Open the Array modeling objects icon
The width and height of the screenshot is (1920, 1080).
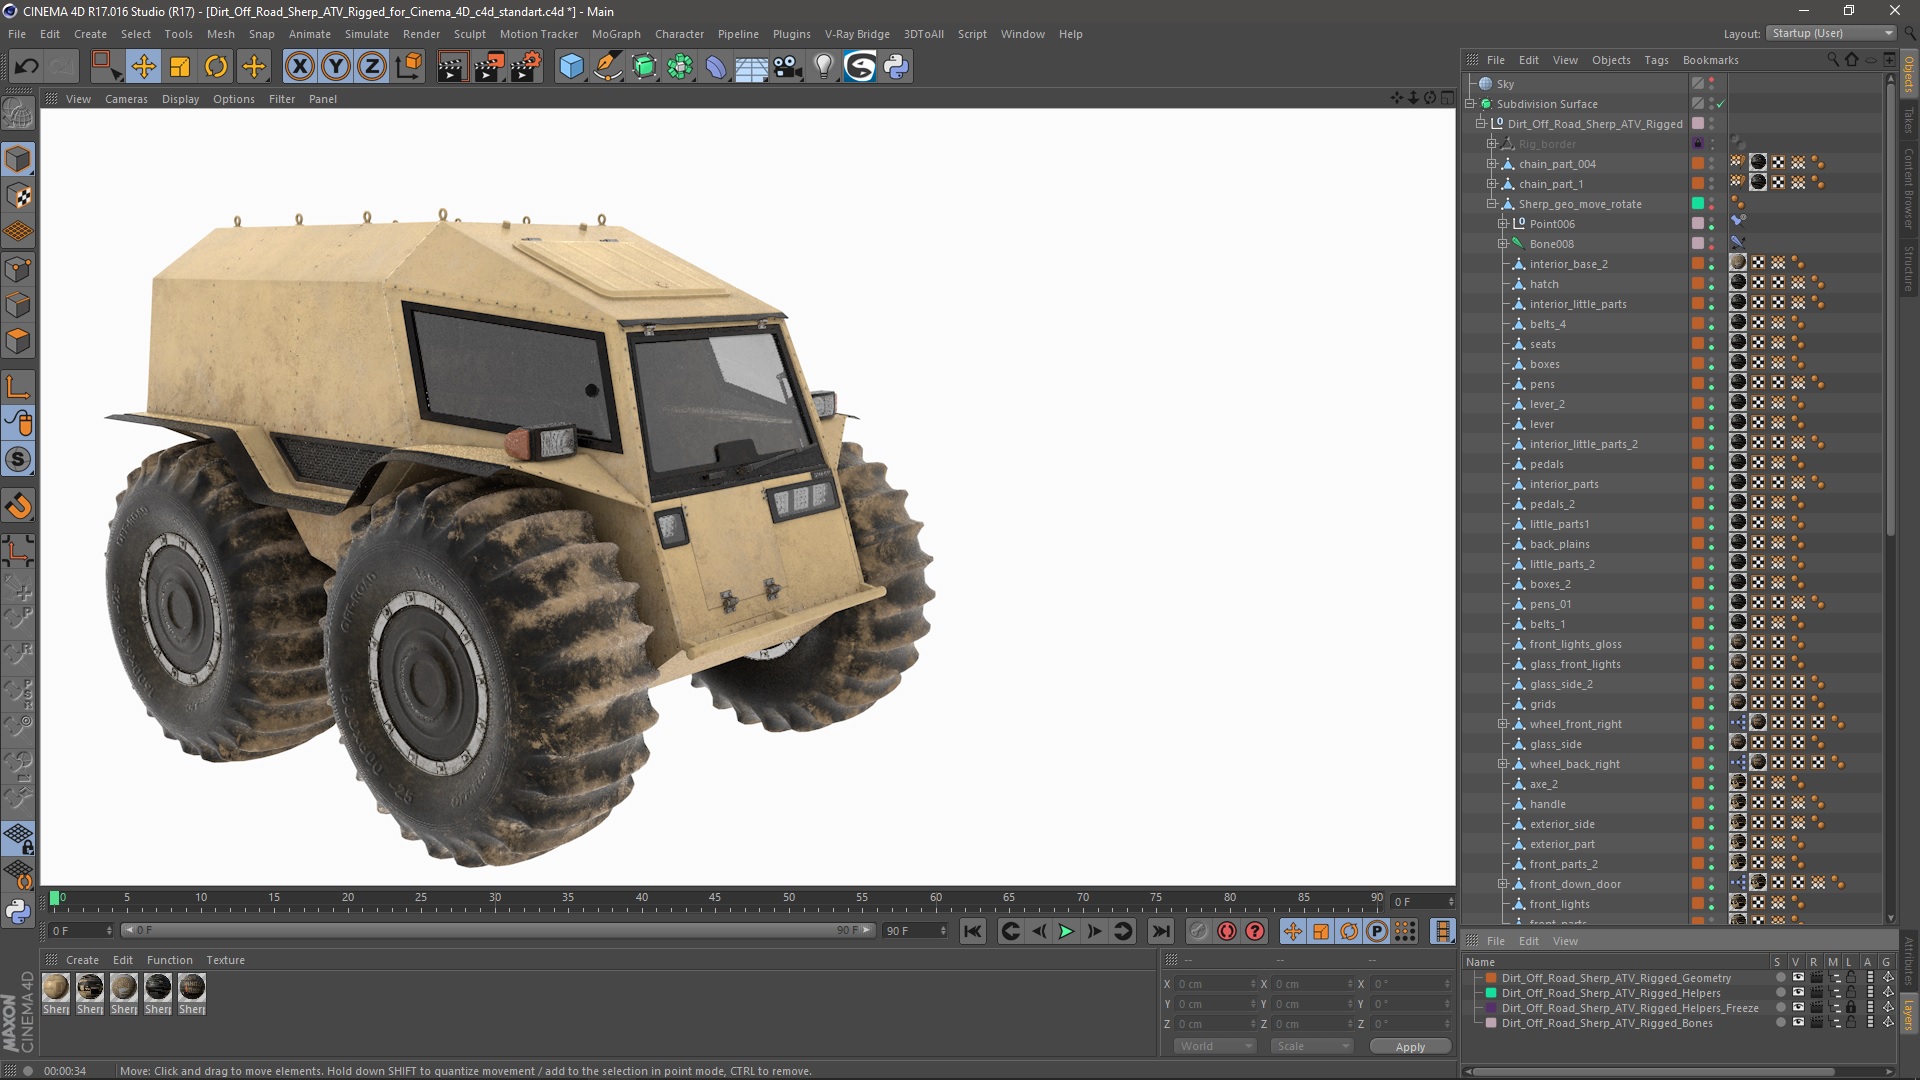(x=680, y=67)
